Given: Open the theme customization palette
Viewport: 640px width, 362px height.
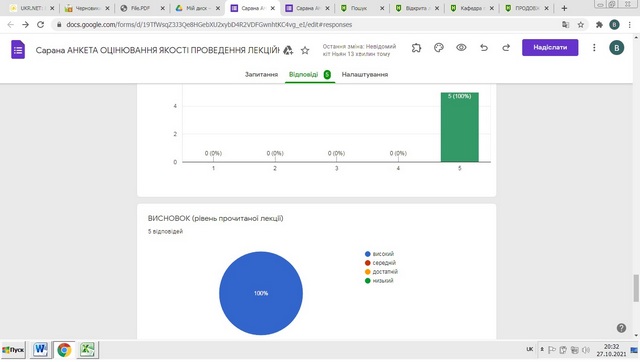Looking at the screenshot, I should 439,48.
